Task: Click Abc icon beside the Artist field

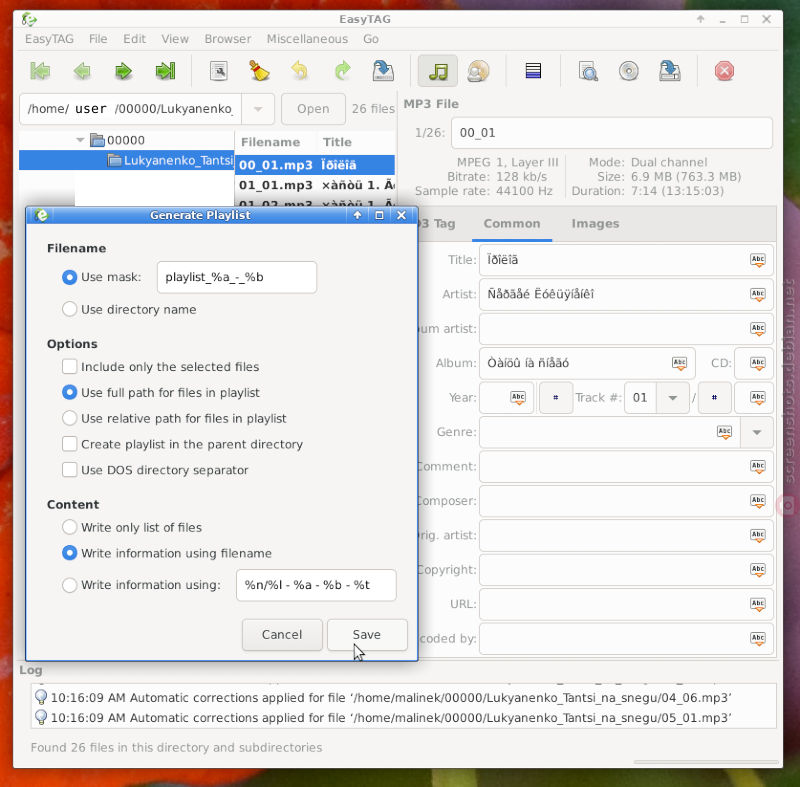Action: pyautogui.click(x=758, y=294)
